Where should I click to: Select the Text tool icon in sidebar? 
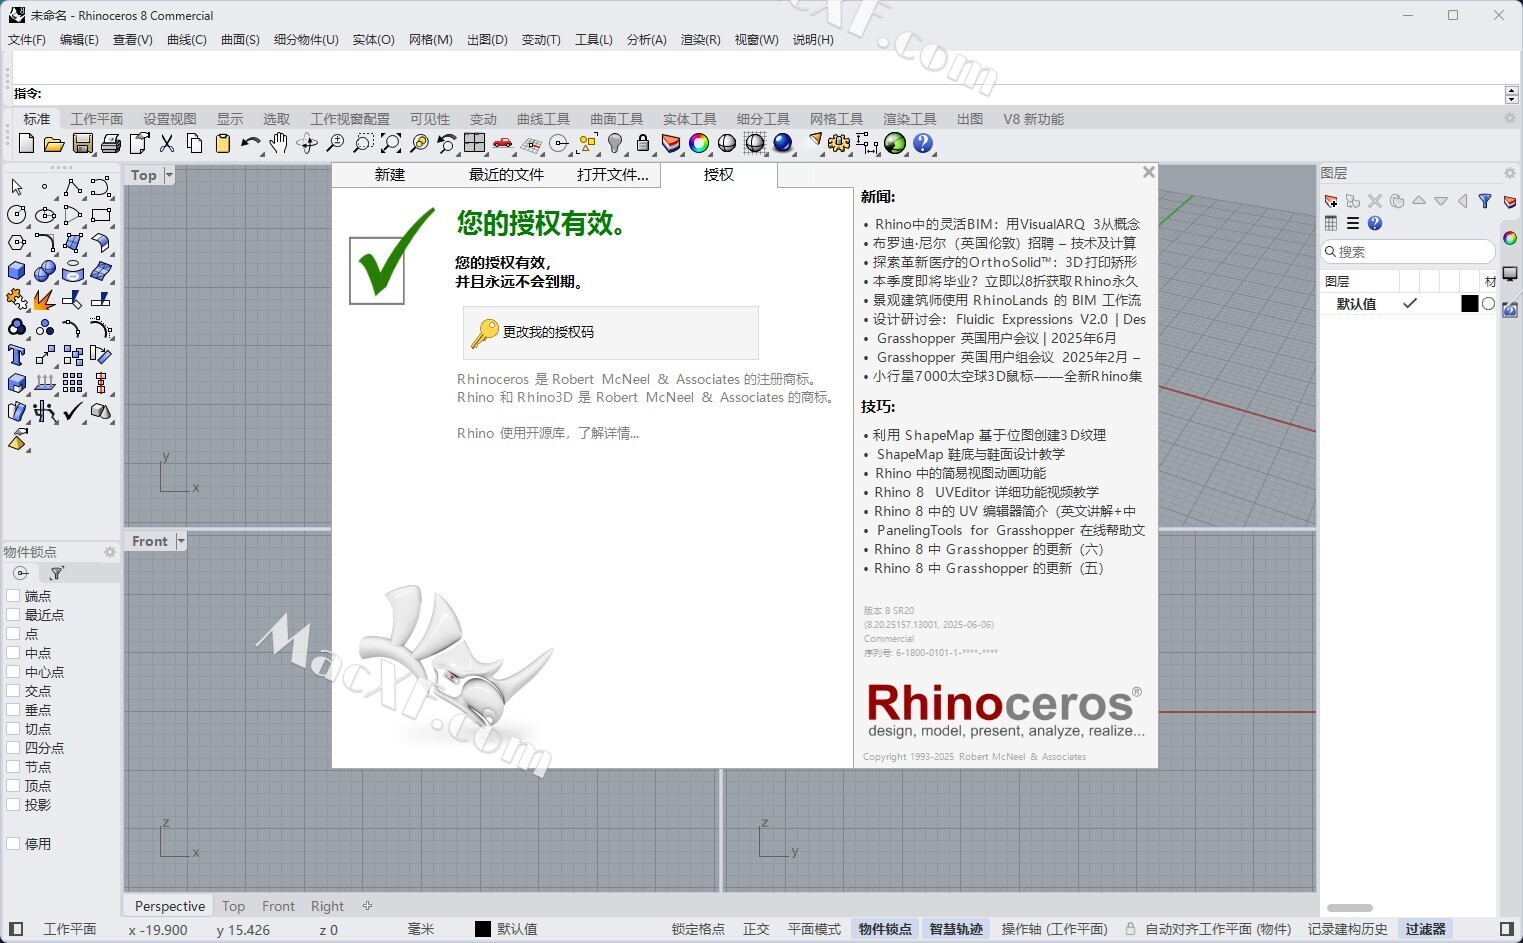pyautogui.click(x=17, y=355)
